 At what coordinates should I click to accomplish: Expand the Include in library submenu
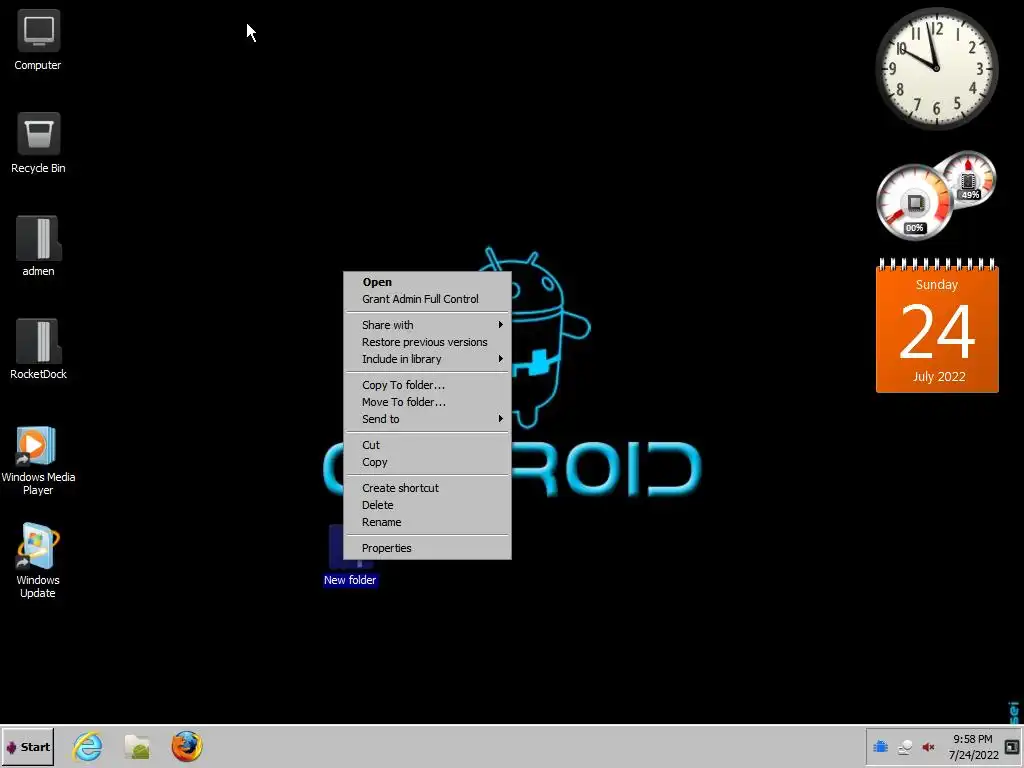427,359
